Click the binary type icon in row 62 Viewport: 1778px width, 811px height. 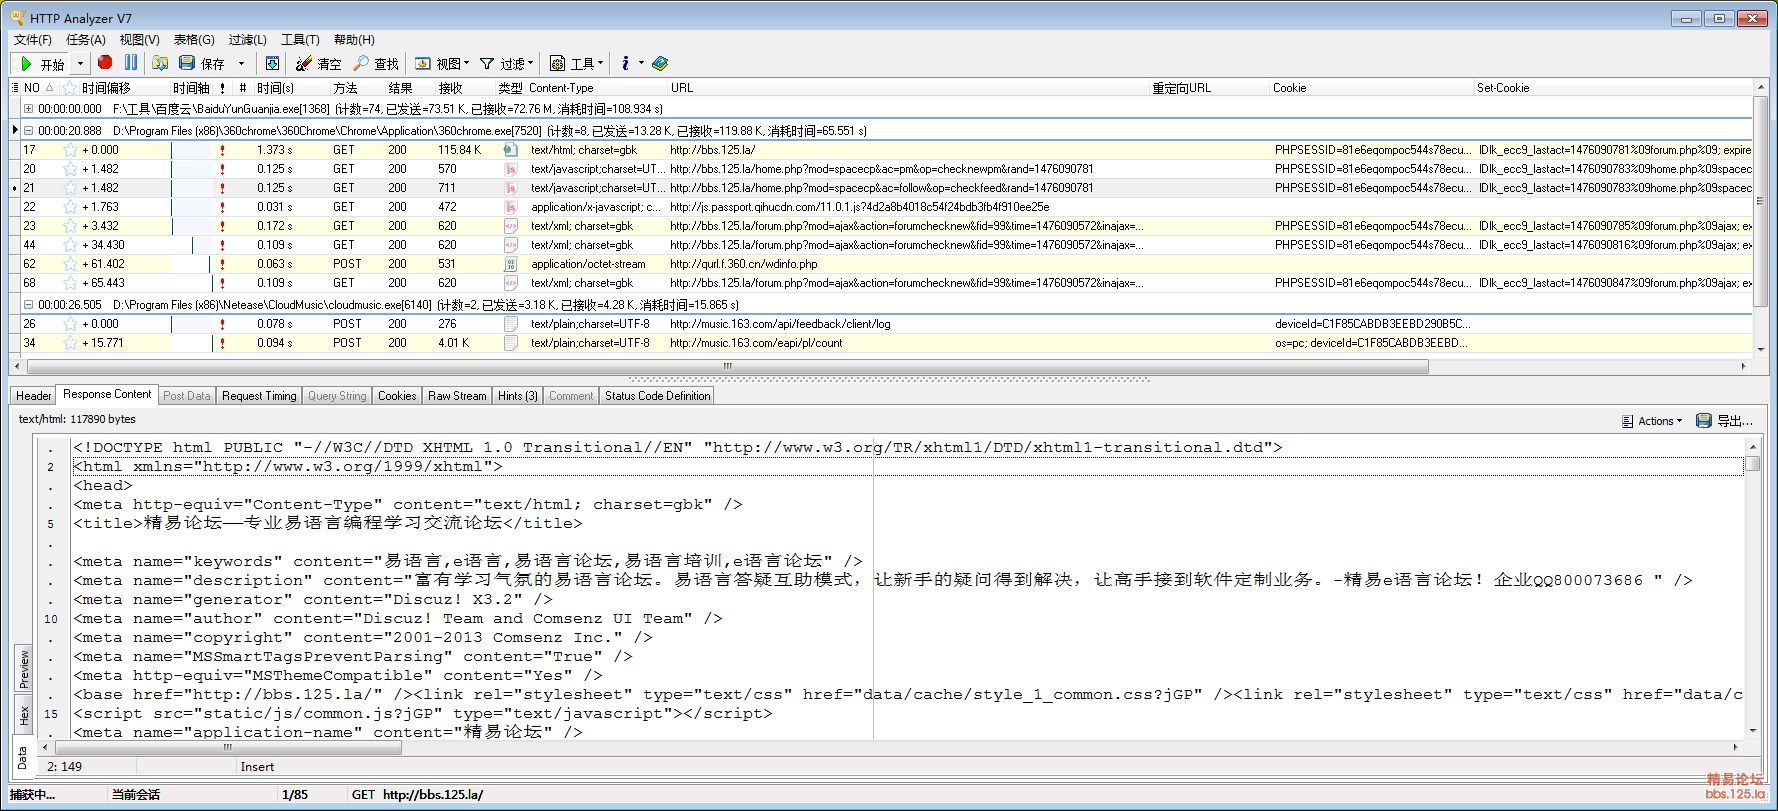coord(511,264)
